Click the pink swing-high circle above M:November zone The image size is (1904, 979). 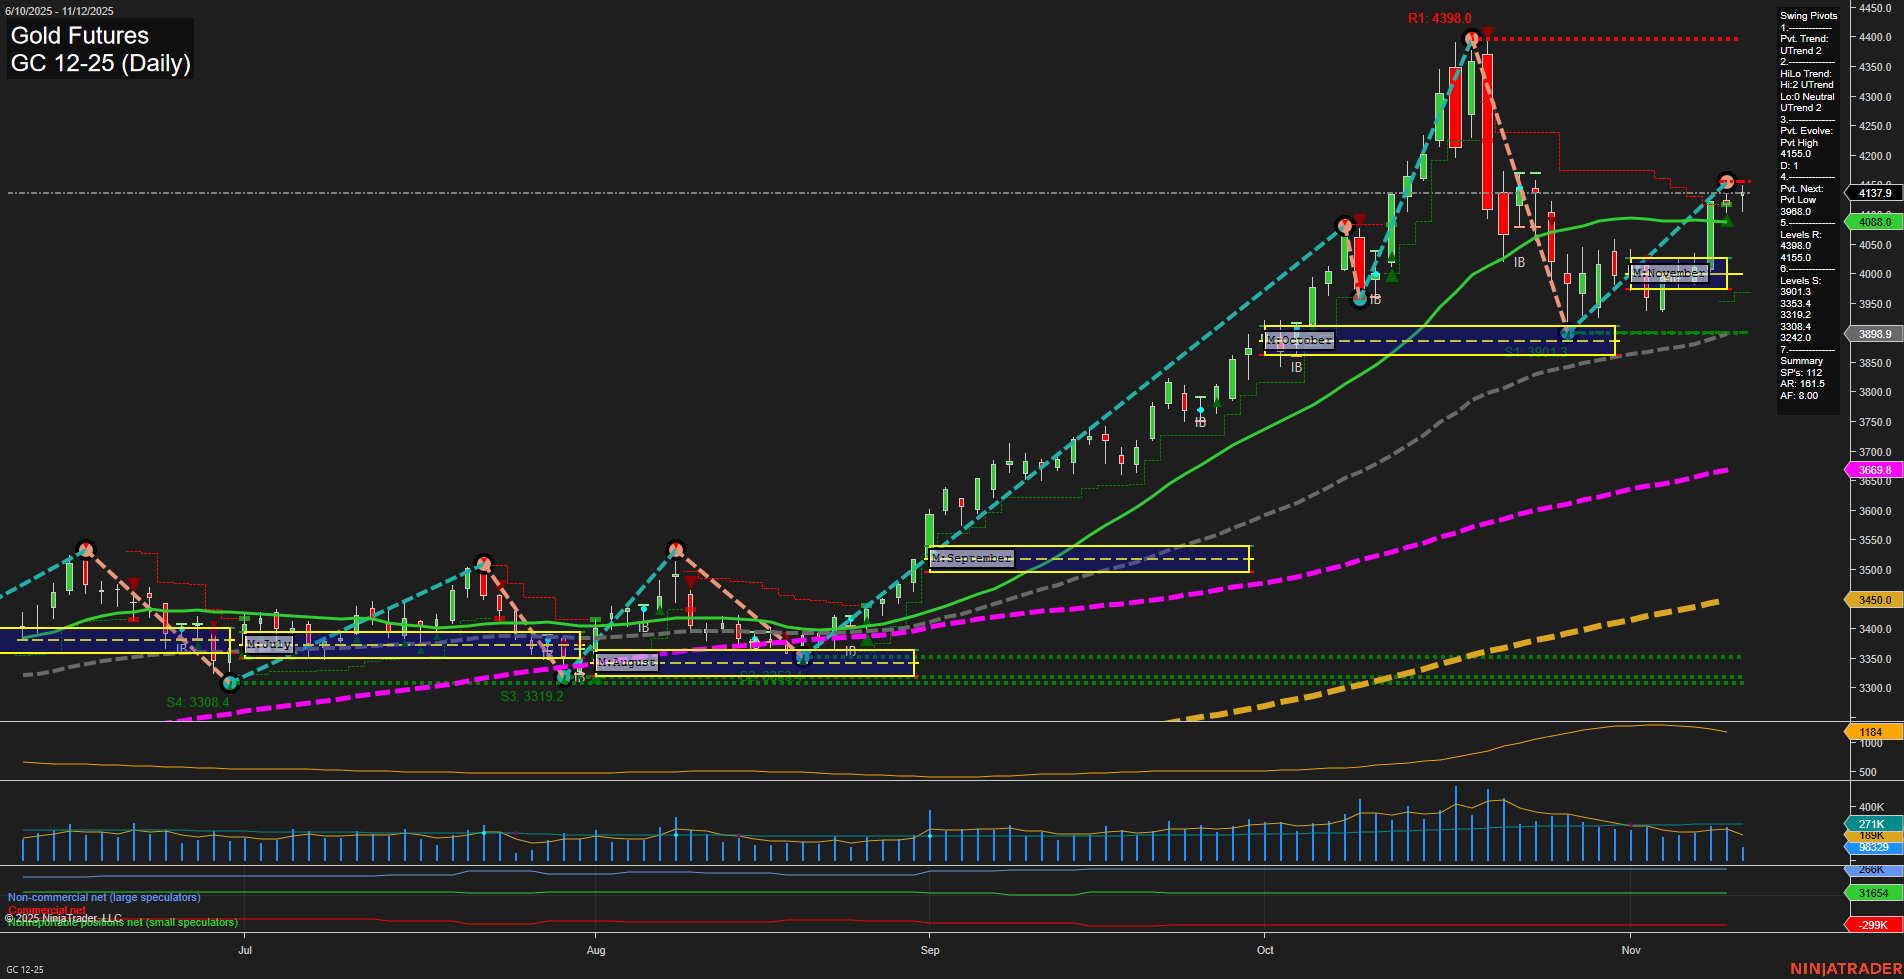click(x=1725, y=182)
